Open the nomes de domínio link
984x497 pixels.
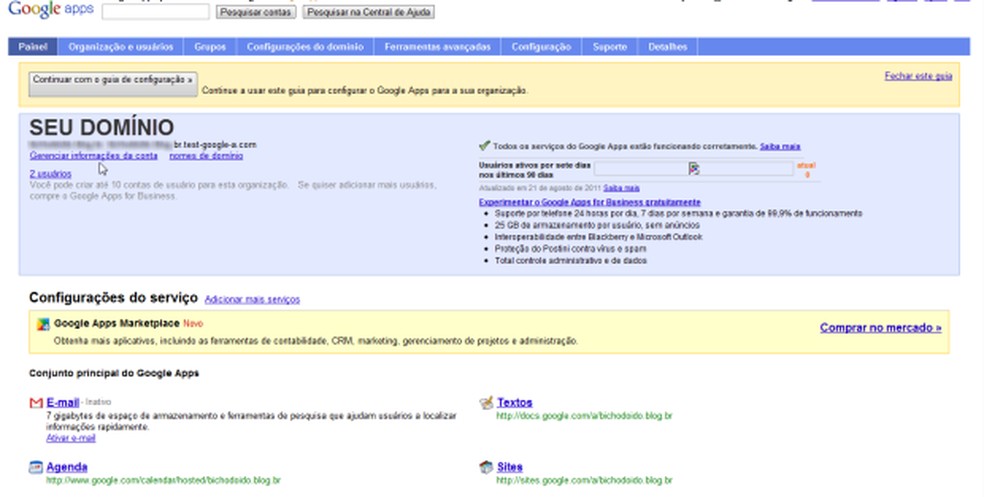[206, 156]
